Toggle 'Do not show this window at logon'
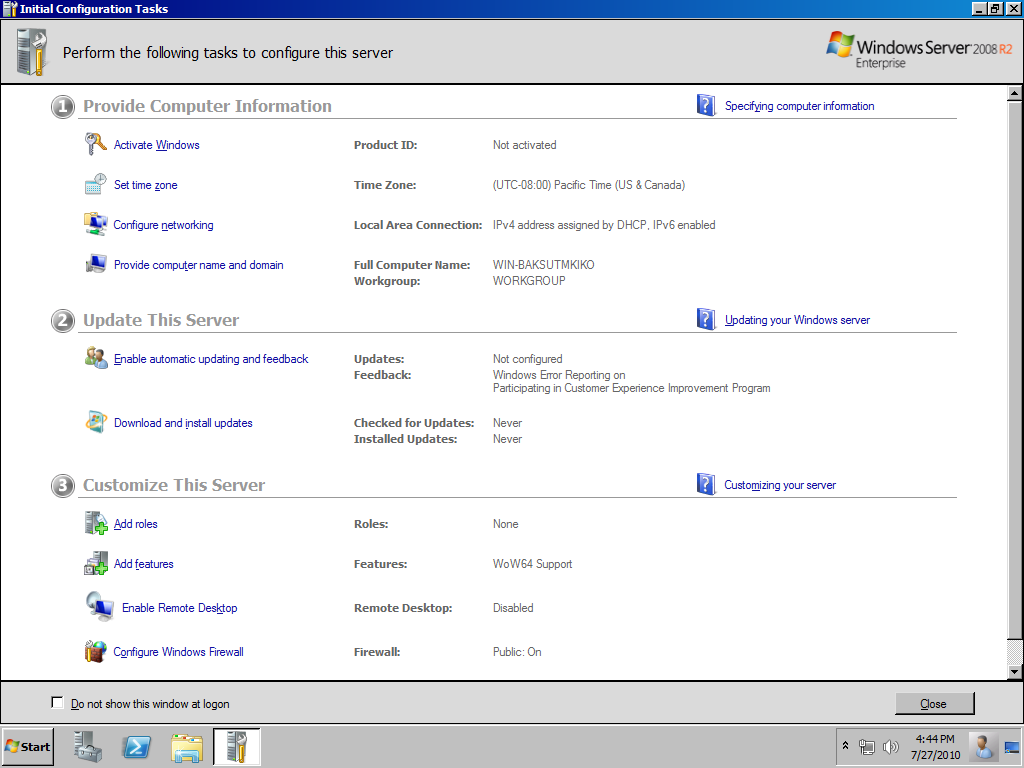1024x768 pixels. (57, 703)
